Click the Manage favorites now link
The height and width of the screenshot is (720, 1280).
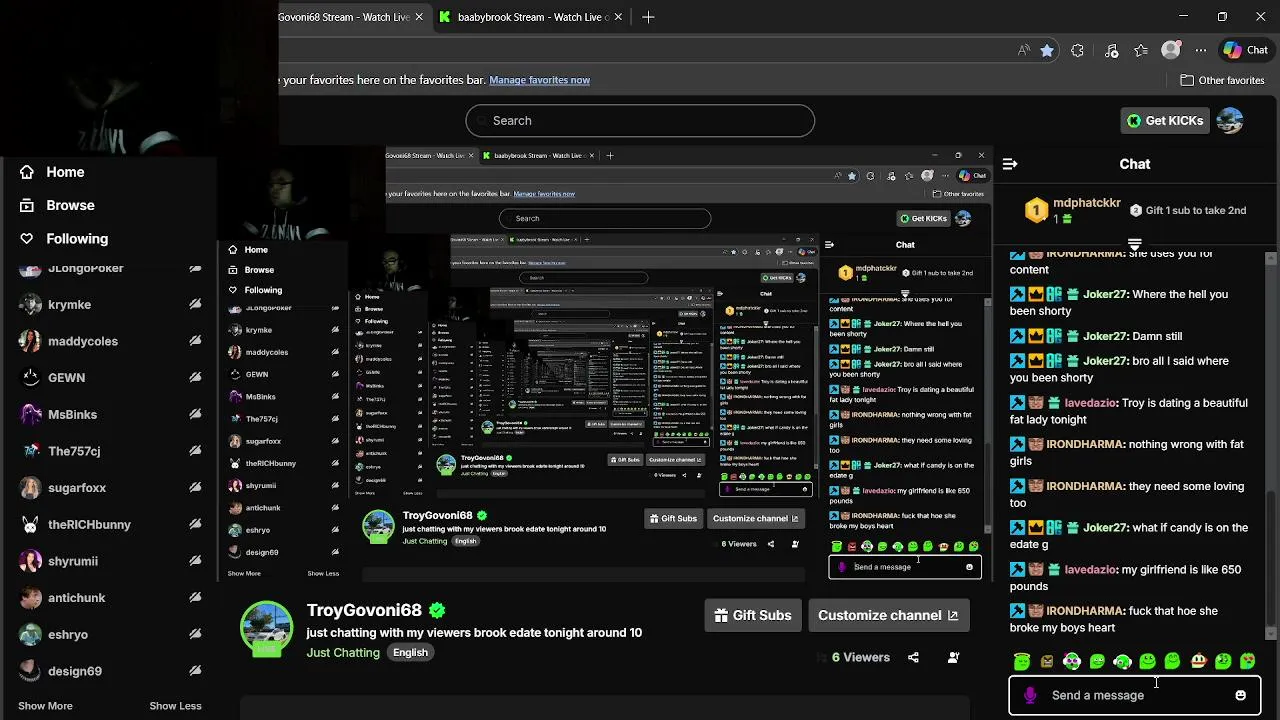coord(539,80)
